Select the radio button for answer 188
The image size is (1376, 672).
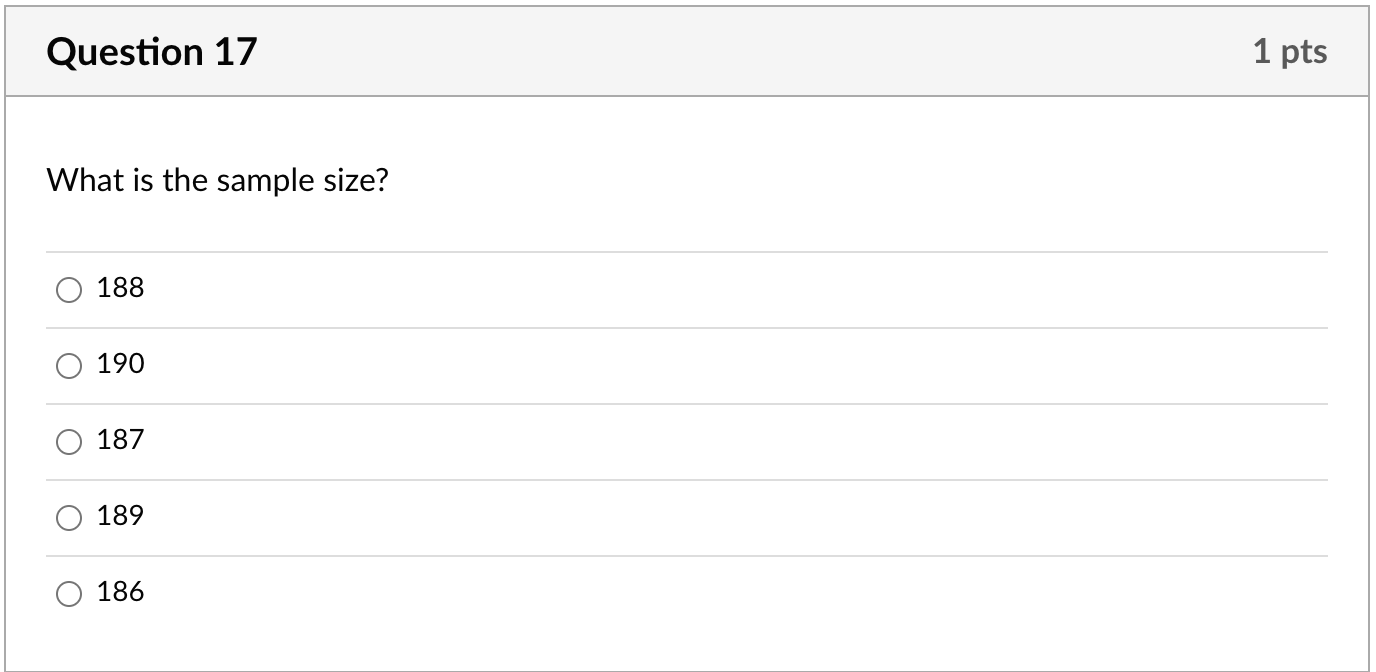[x=68, y=290]
